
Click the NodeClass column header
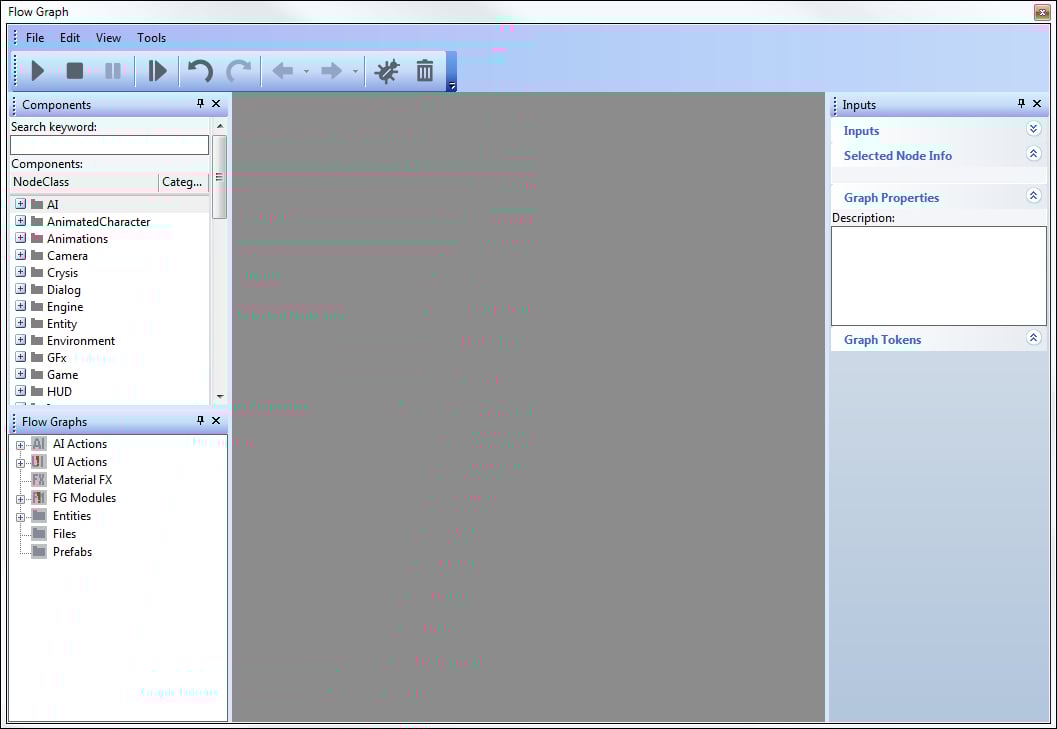click(83, 182)
